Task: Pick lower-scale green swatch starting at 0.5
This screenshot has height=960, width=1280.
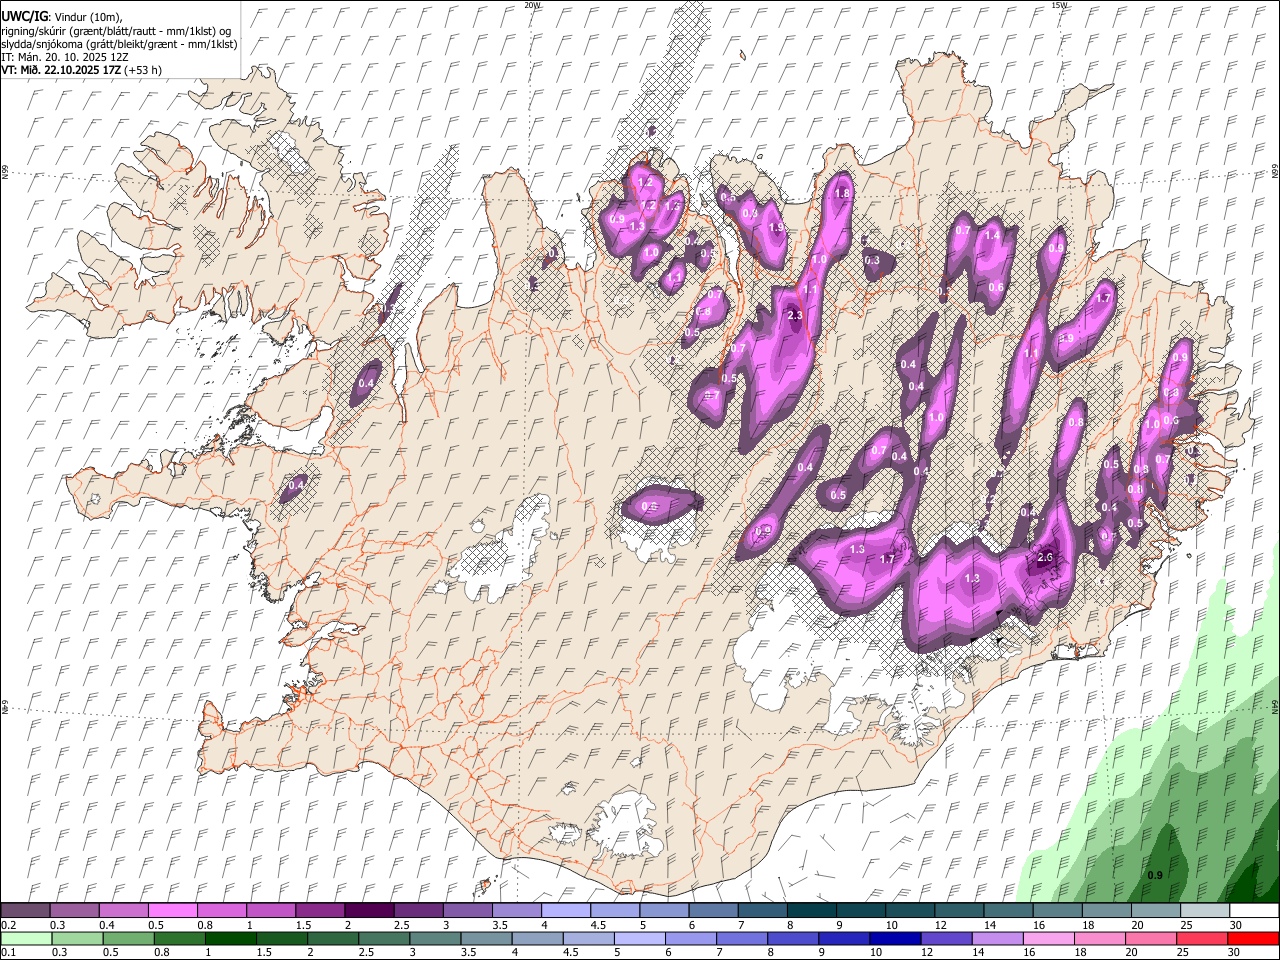Action: (128, 939)
